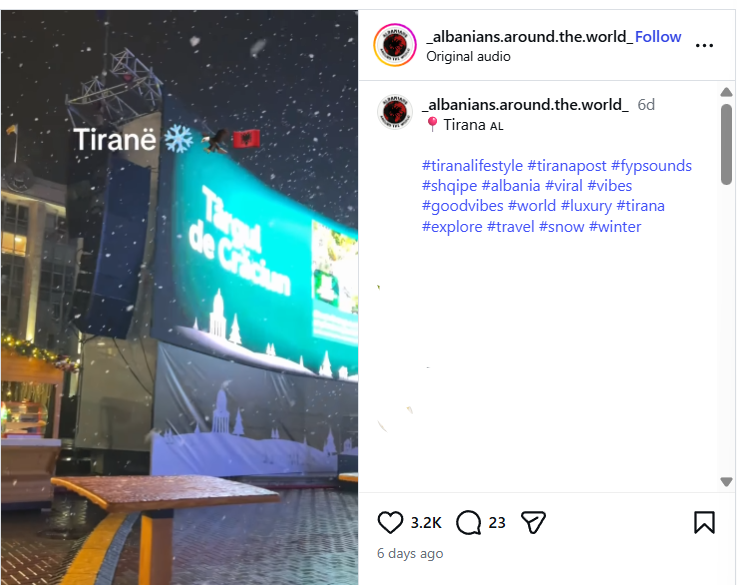
Task: Open the header profile picture with story ring
Action: pyautogui.click(x=395, y=45)
